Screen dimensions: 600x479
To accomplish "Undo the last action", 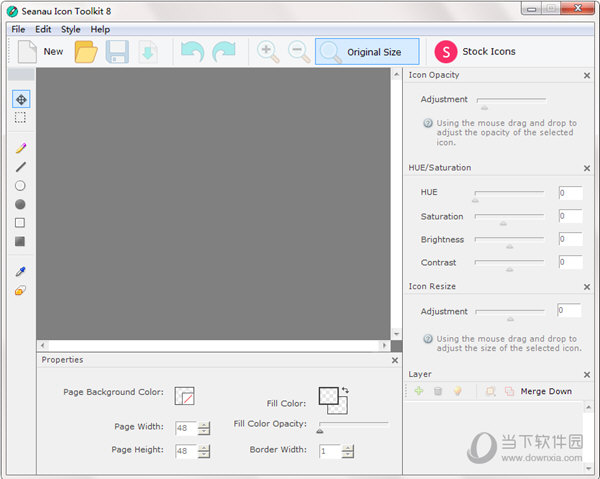I will (192, 52).
